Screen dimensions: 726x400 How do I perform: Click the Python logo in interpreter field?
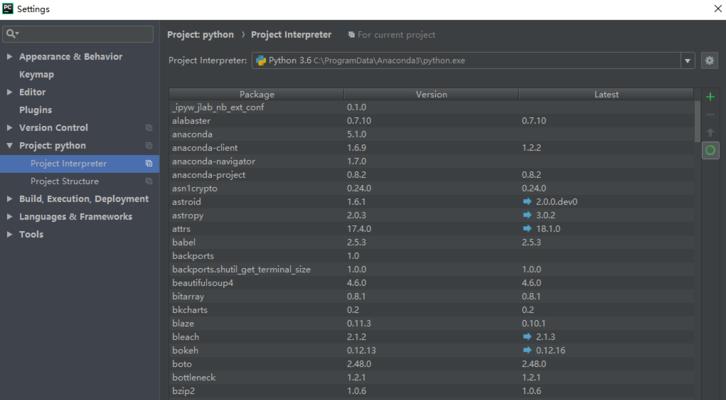point(261,61)
